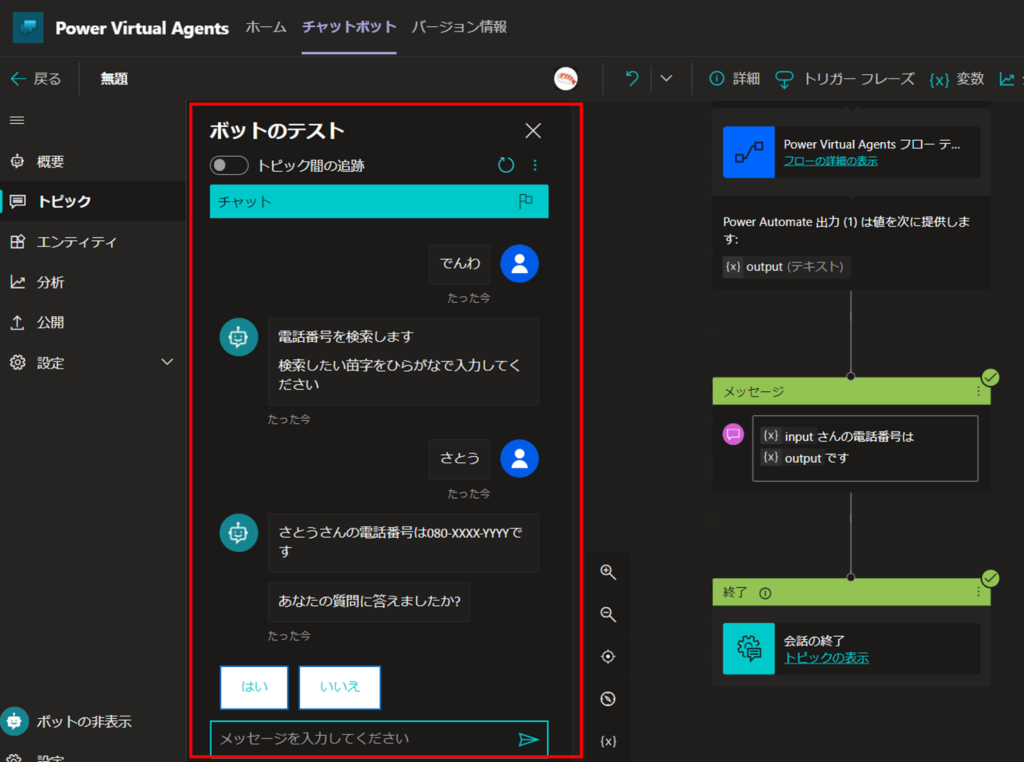This screenshot has height=762, width=1024.
Task: Open the トピックの表示 link
Action: pos(826,658)
